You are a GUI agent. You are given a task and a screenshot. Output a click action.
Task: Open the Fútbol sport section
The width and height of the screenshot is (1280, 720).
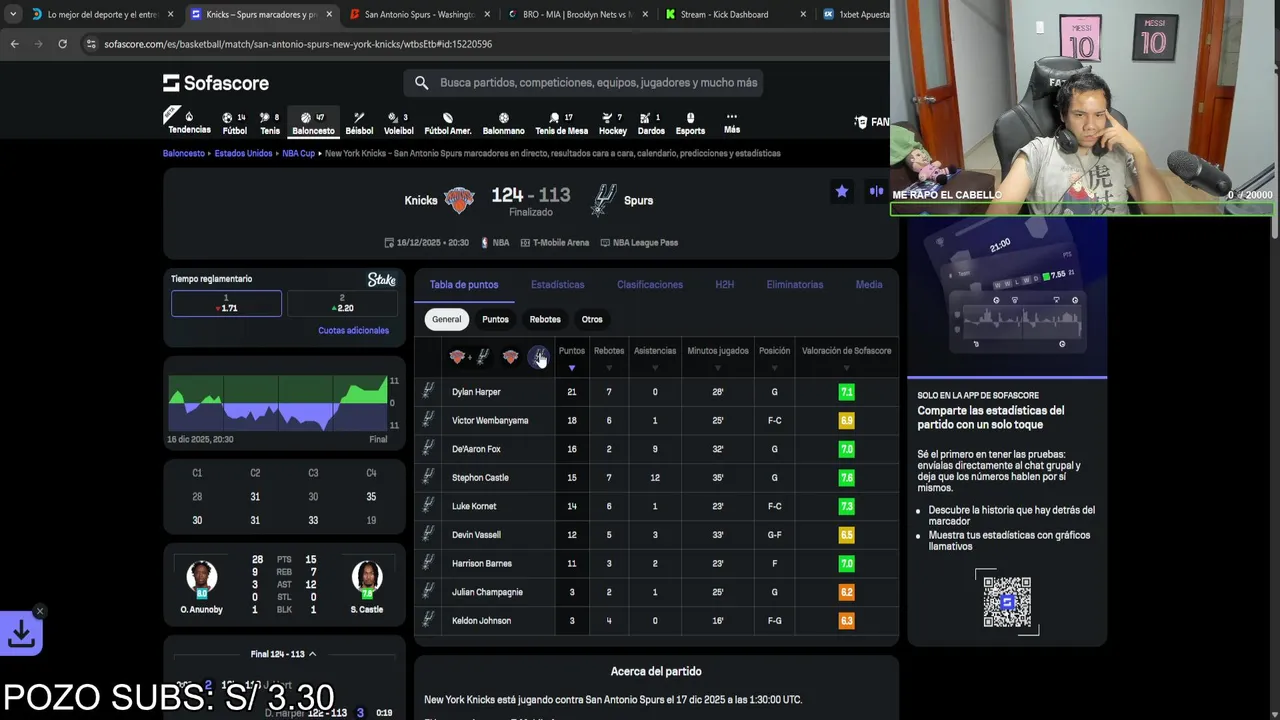click(234, 123)
